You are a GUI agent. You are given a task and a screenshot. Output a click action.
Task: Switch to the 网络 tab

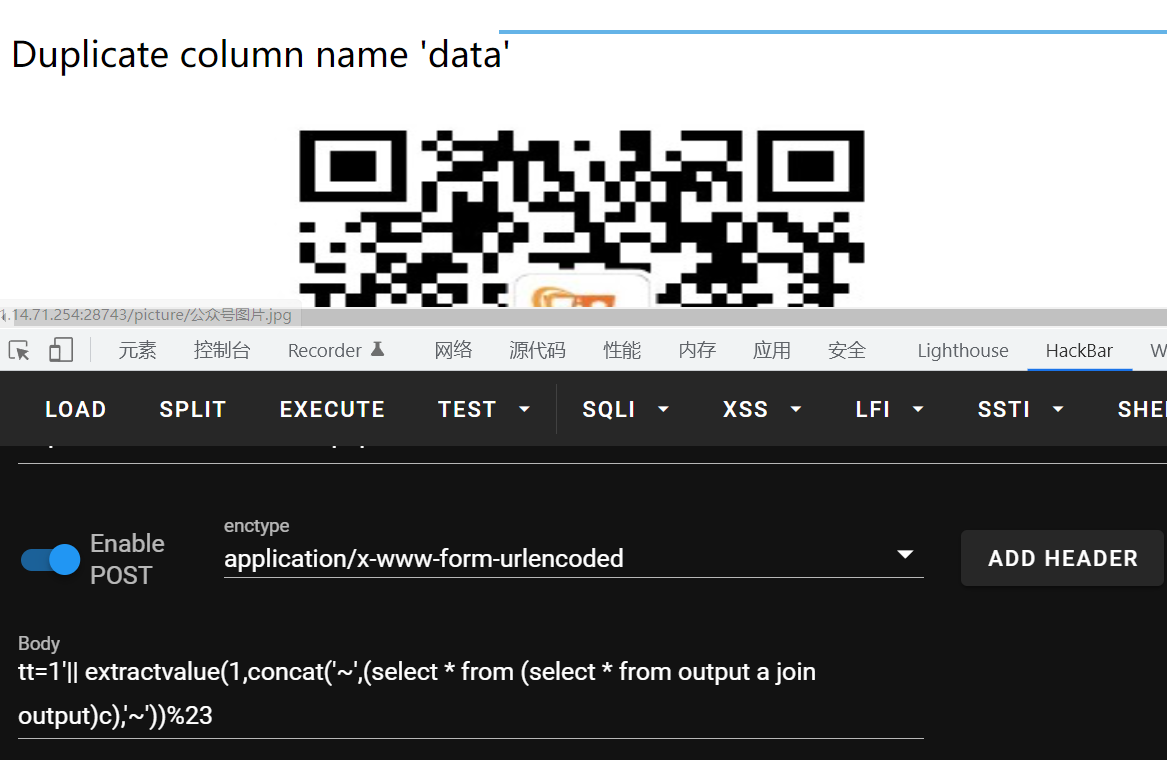[x=453, y=350]
